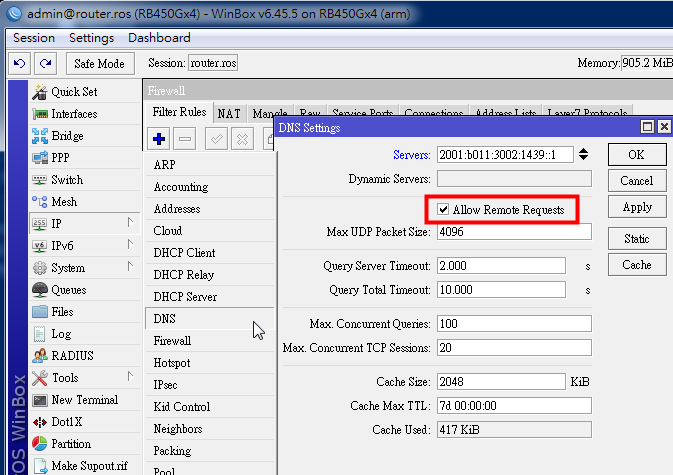673x475 pixels.
Task: Expand the Tools submenu in the sidebar
Action: [130, 377]
